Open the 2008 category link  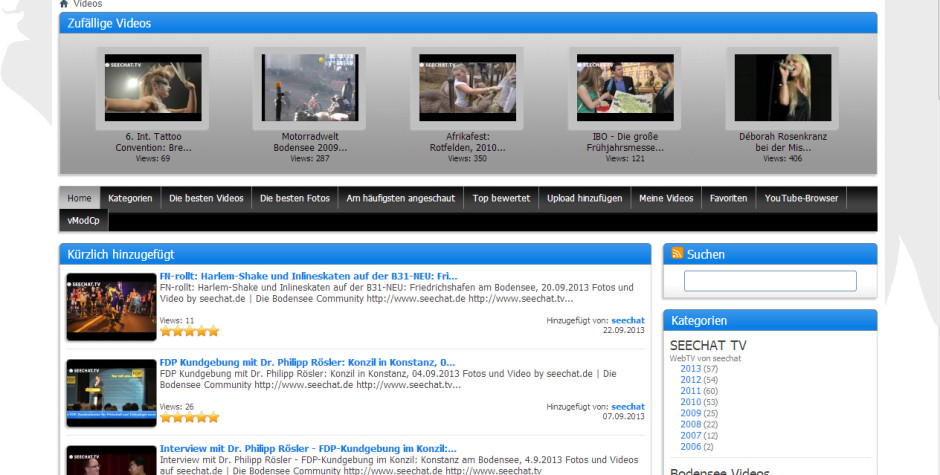691,425
